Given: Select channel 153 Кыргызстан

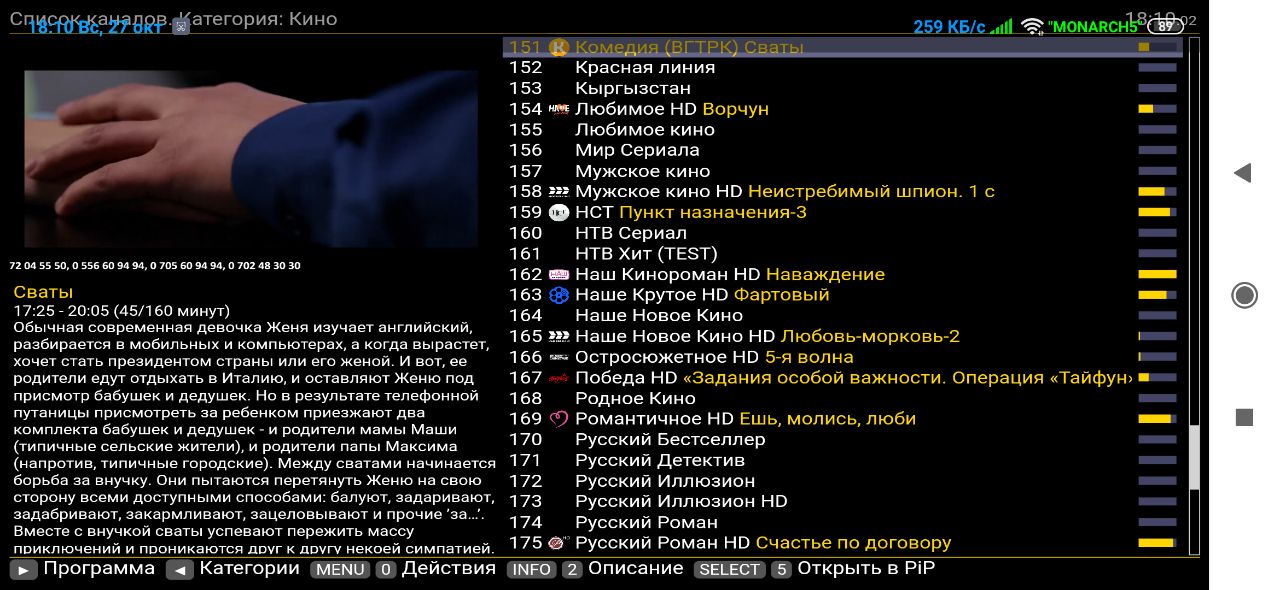Looking at the screenshot, I should tap(842, 88).
